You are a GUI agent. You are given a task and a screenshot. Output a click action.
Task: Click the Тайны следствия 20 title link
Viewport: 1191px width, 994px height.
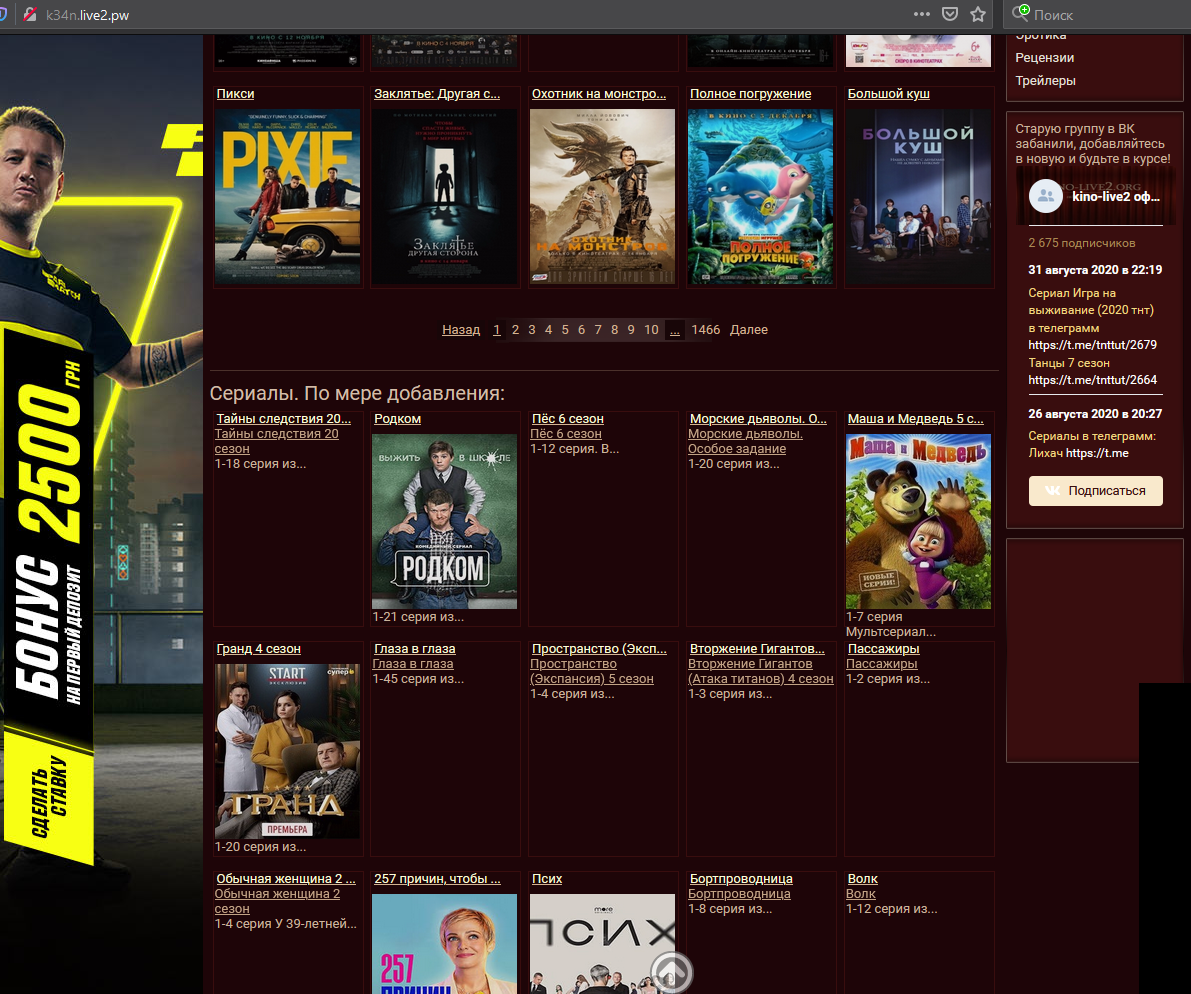[x=283, y=419]
